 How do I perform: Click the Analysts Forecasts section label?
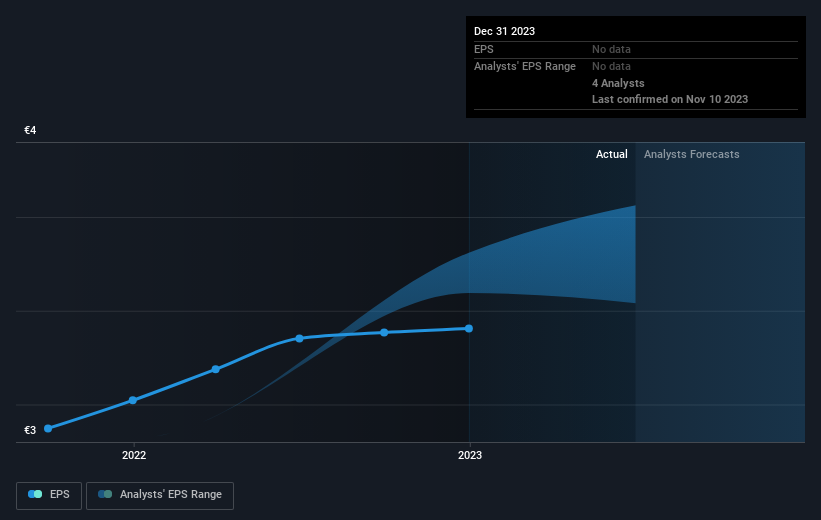point(692,154)
